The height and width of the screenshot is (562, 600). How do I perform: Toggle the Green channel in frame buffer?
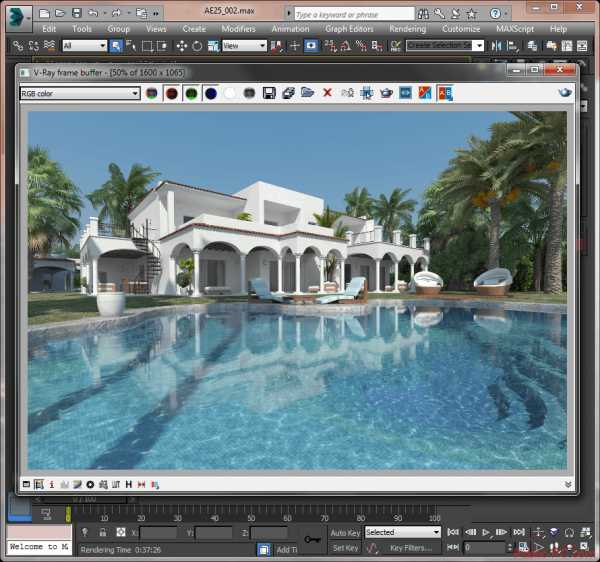pos(191,93)
